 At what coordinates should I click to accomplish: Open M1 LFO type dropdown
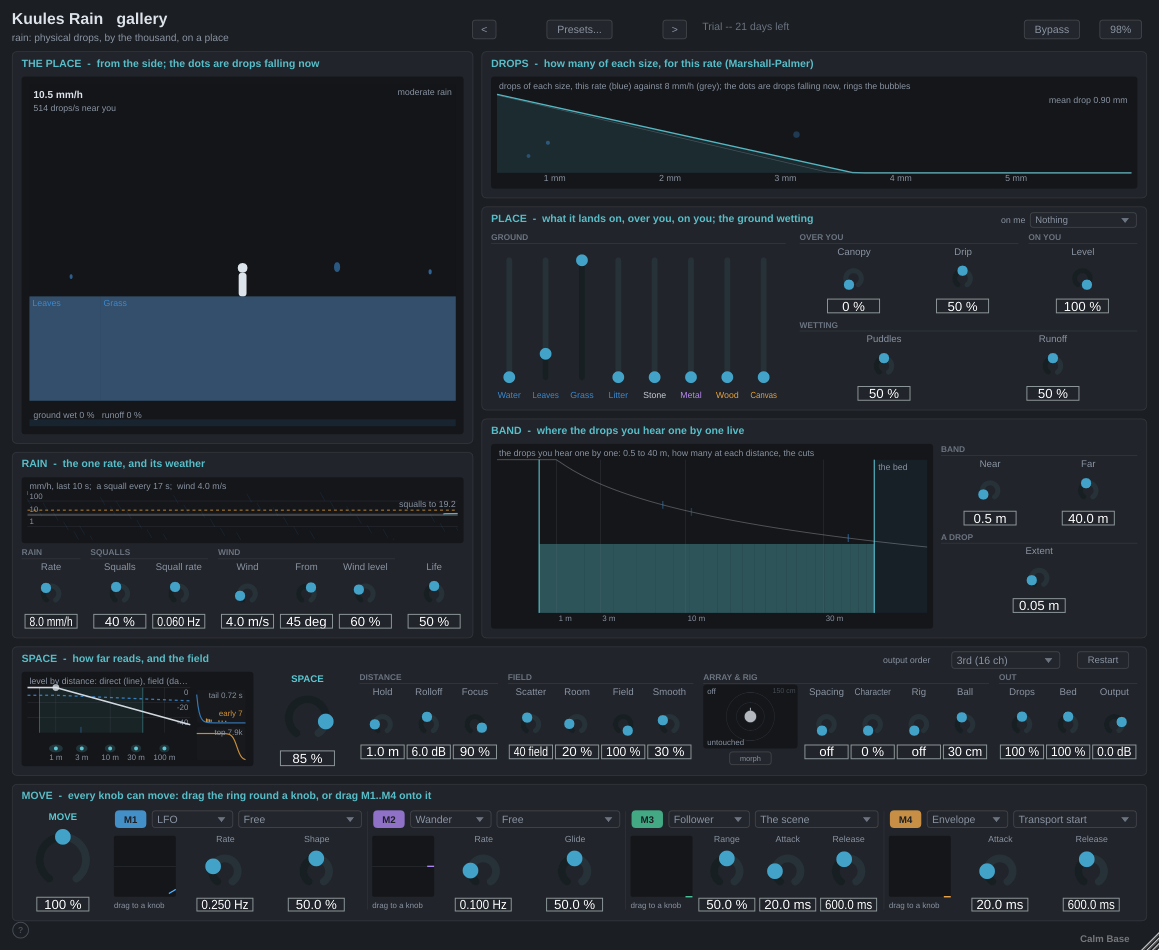pos(192,819)
